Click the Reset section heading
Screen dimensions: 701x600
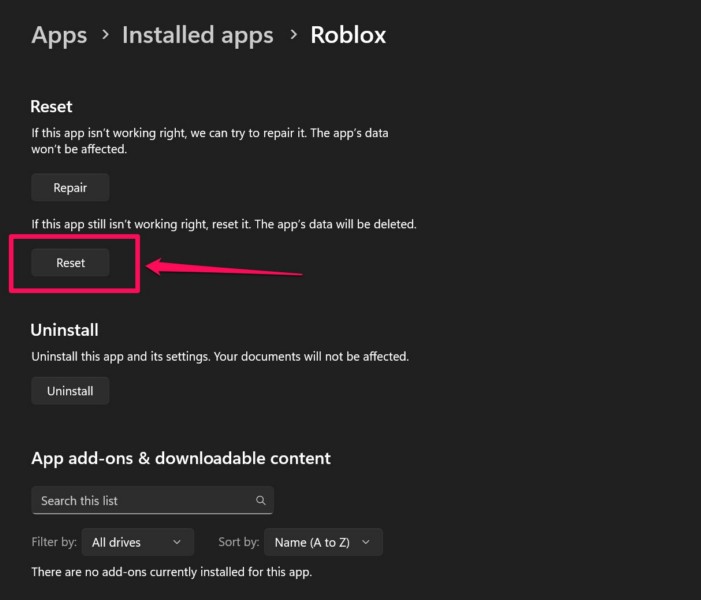(x=51, y=106)
